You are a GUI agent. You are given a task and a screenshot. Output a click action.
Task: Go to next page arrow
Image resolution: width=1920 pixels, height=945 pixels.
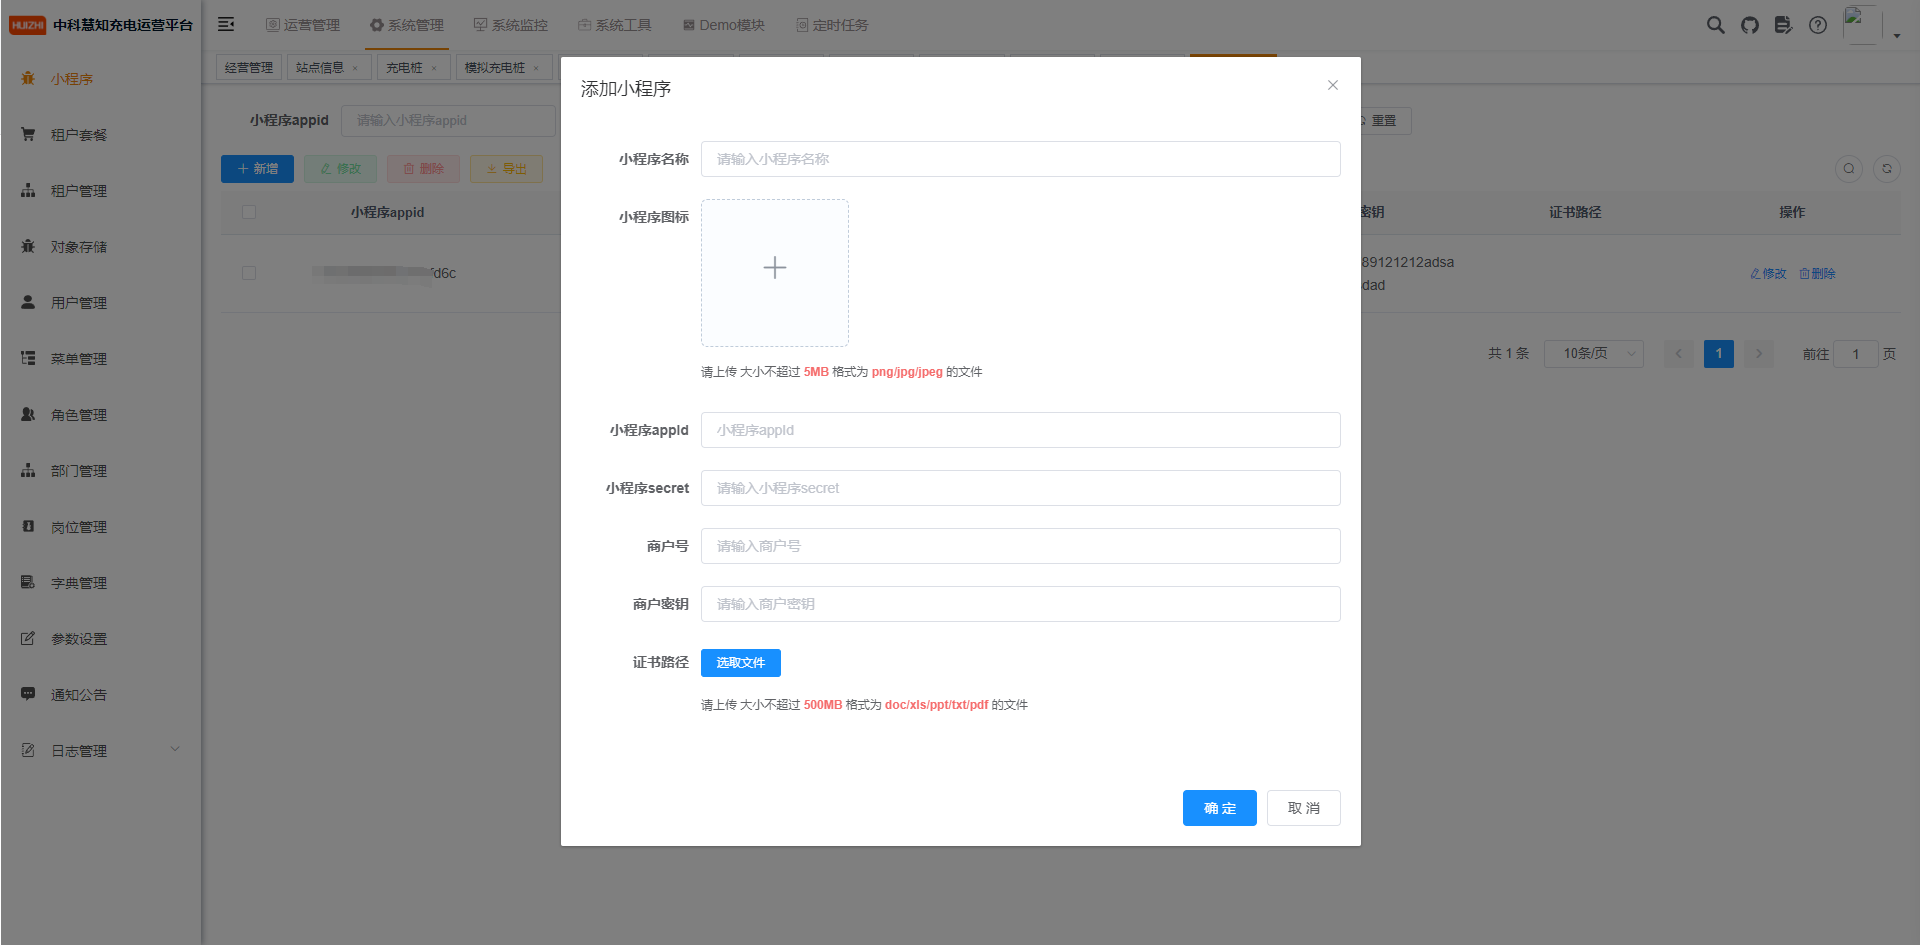tap(1759, 354)
